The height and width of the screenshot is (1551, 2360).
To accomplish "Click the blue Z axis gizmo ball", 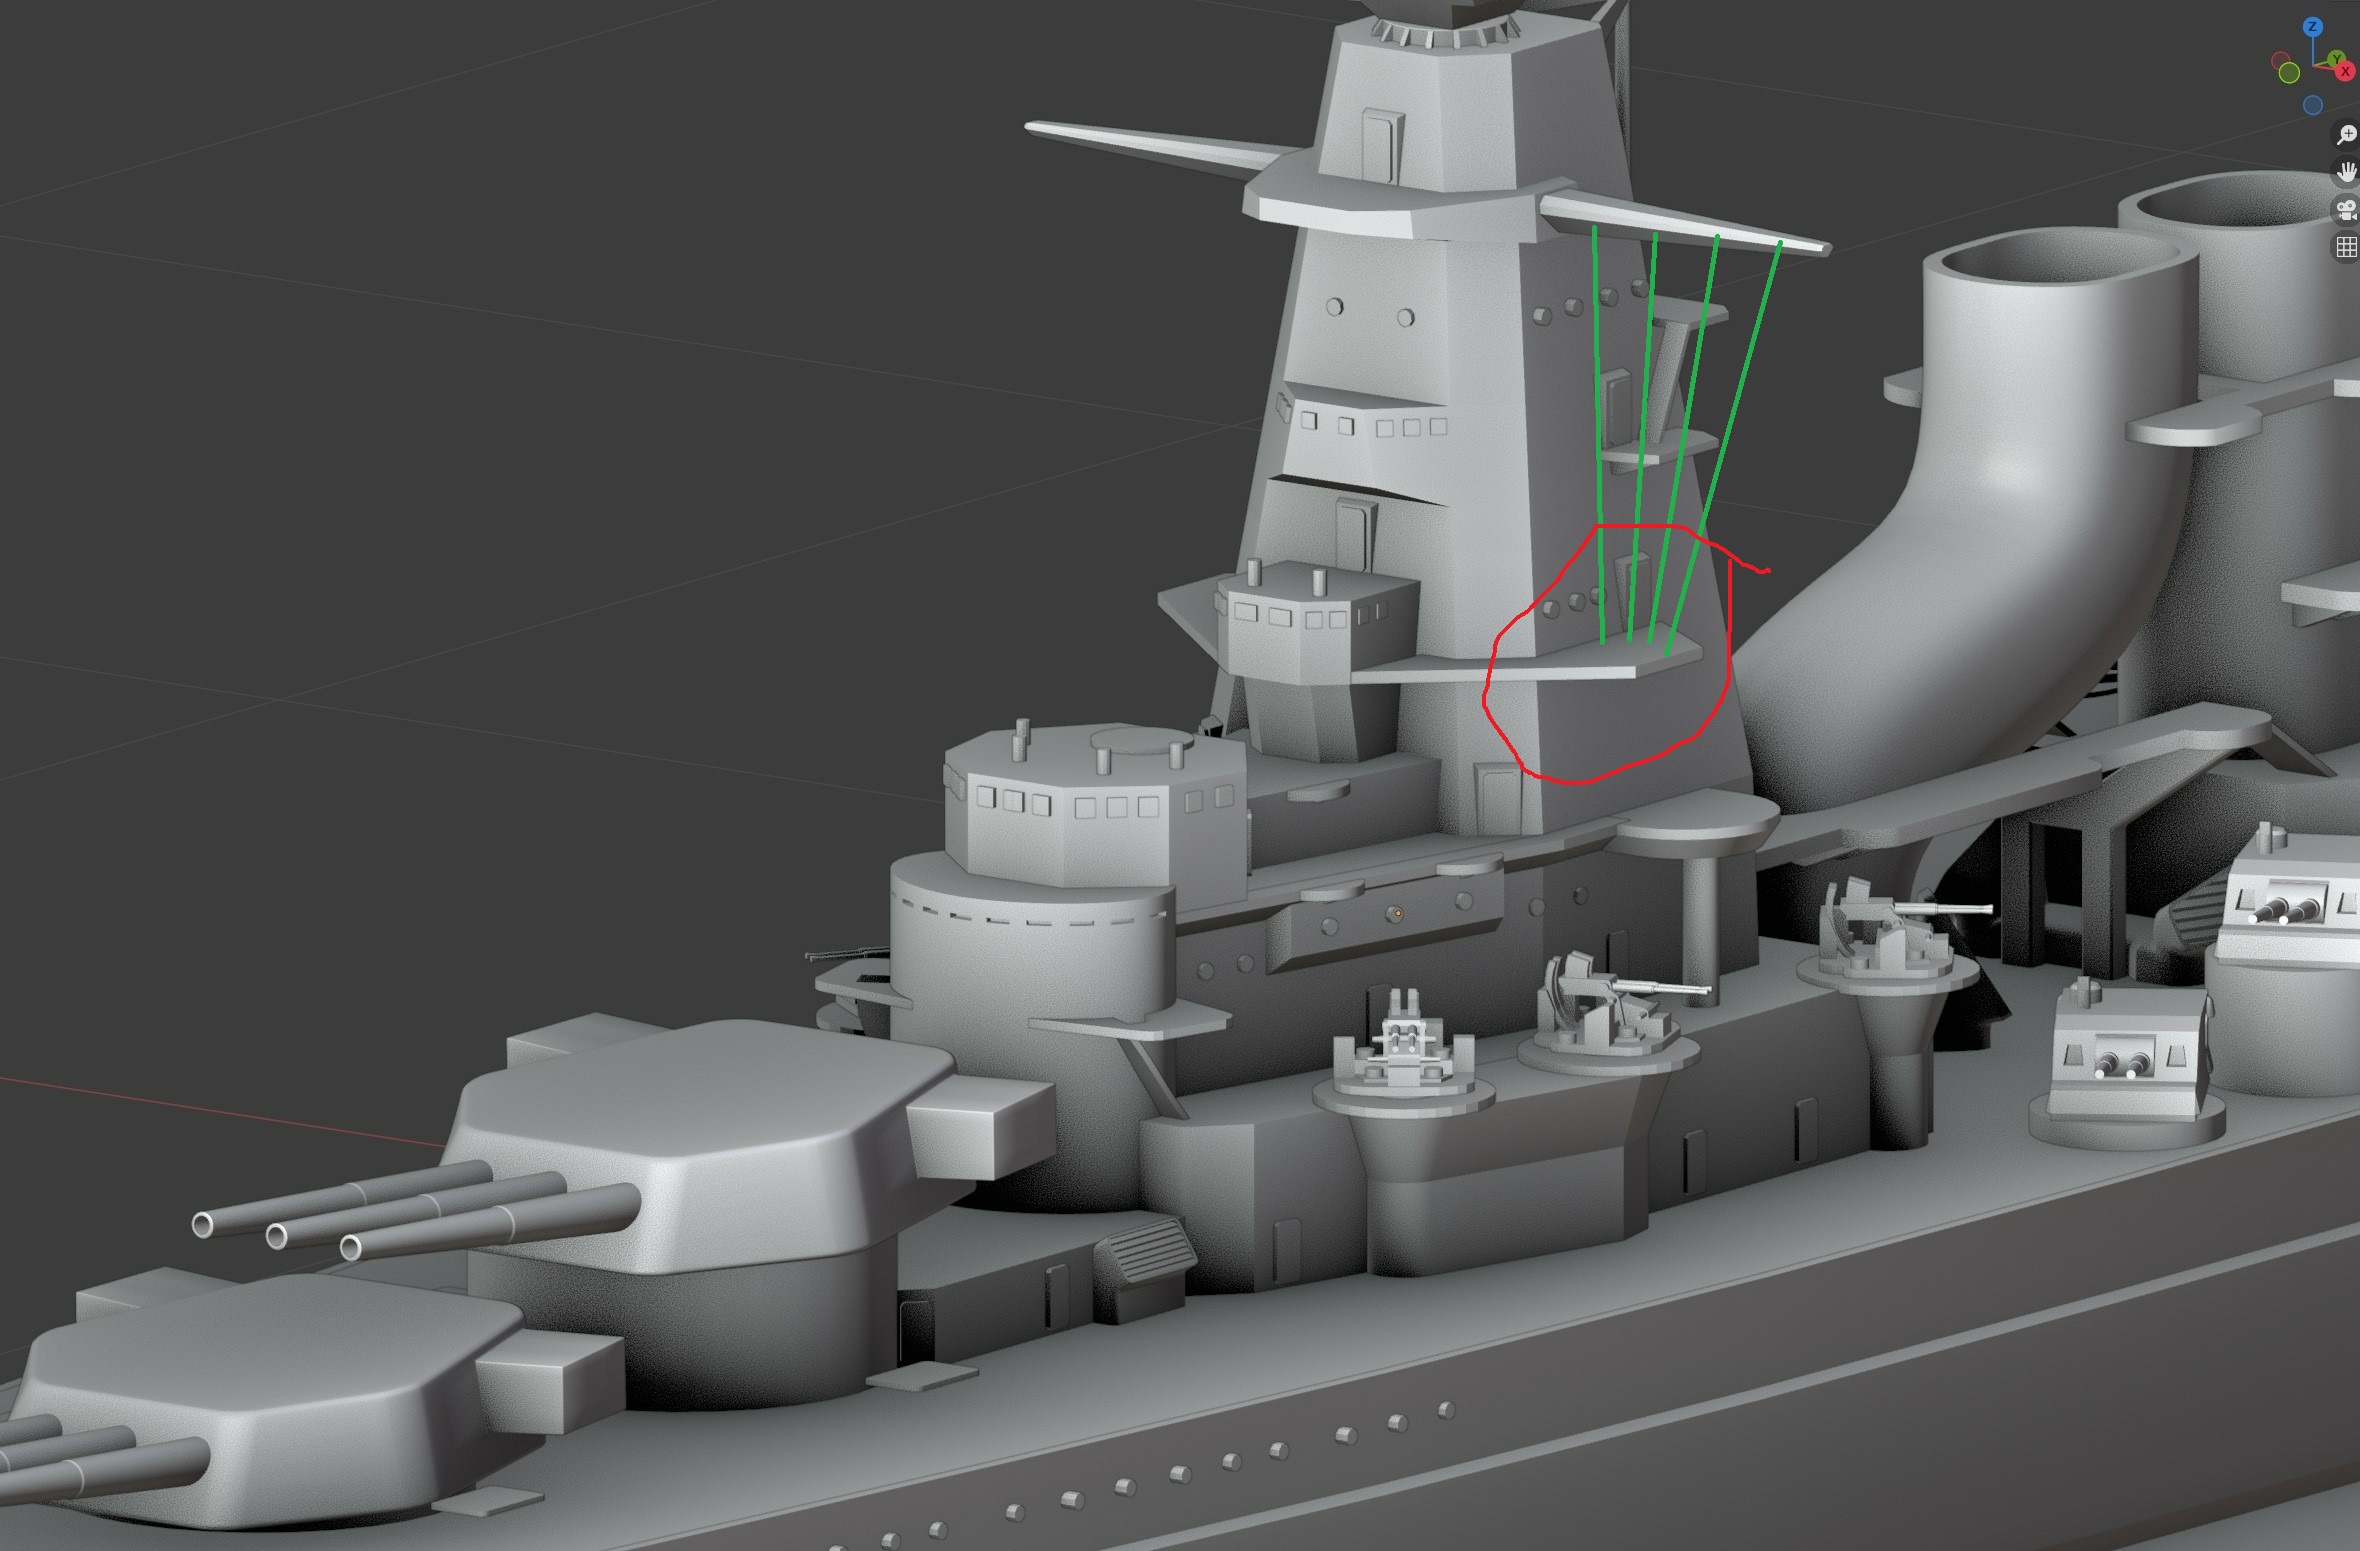I will point(2312,28).
